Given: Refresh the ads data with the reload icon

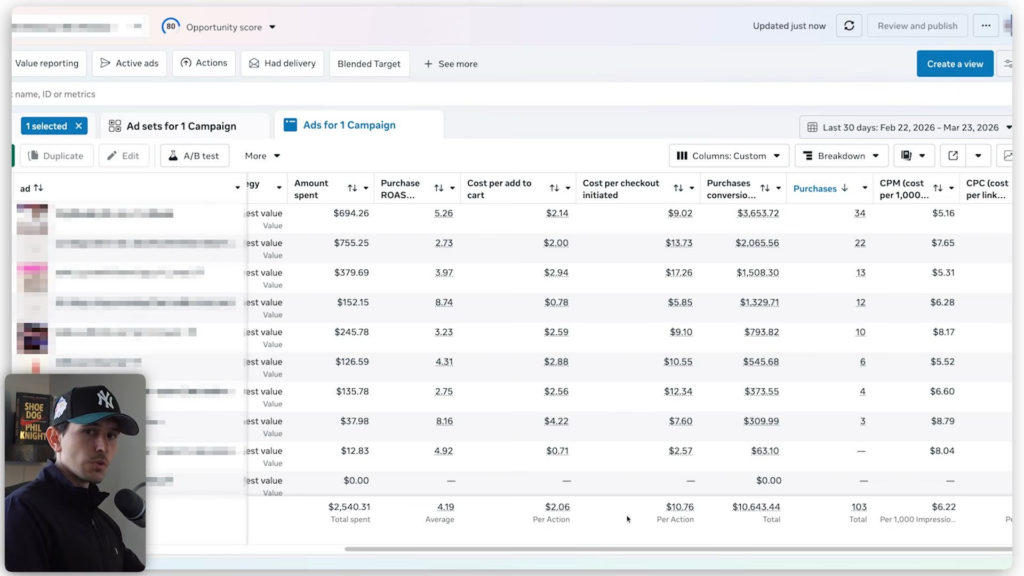Looking at the screenshot, I should [849, 26].
